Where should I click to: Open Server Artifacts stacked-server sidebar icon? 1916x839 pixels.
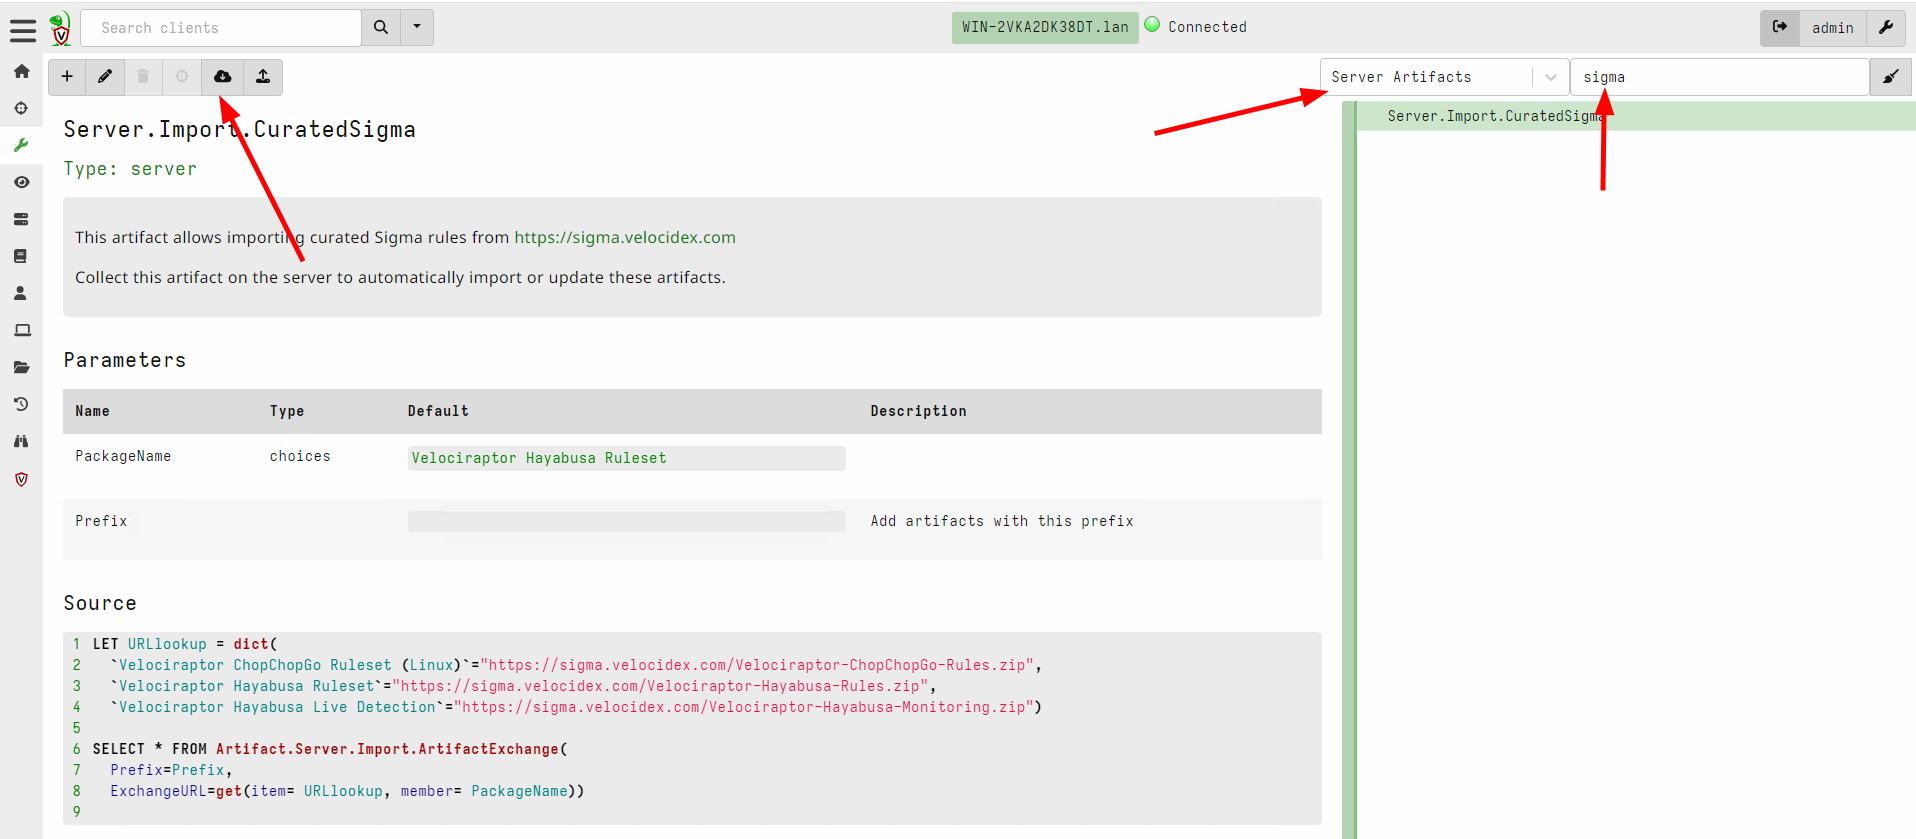tap(21, 219)
